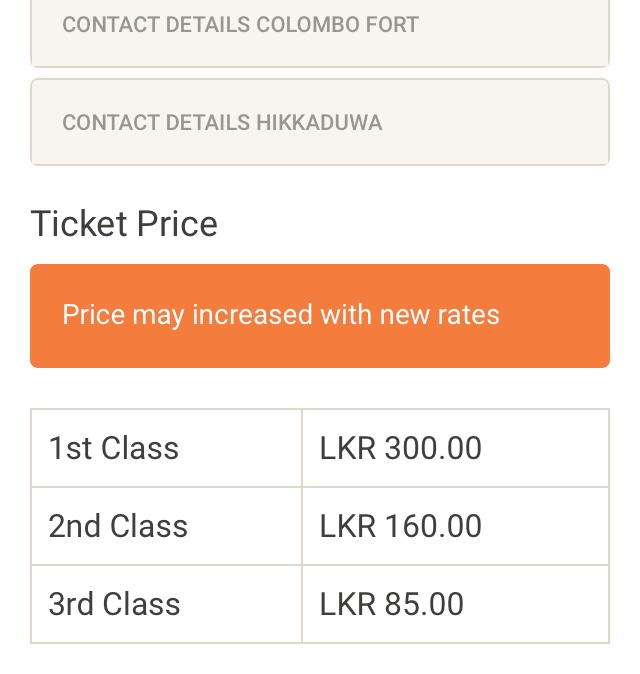The width and height of the screenshot is (640, 674).
Task: Expand the Contact Details Hikkaduwa section
Action: [222, 123]
